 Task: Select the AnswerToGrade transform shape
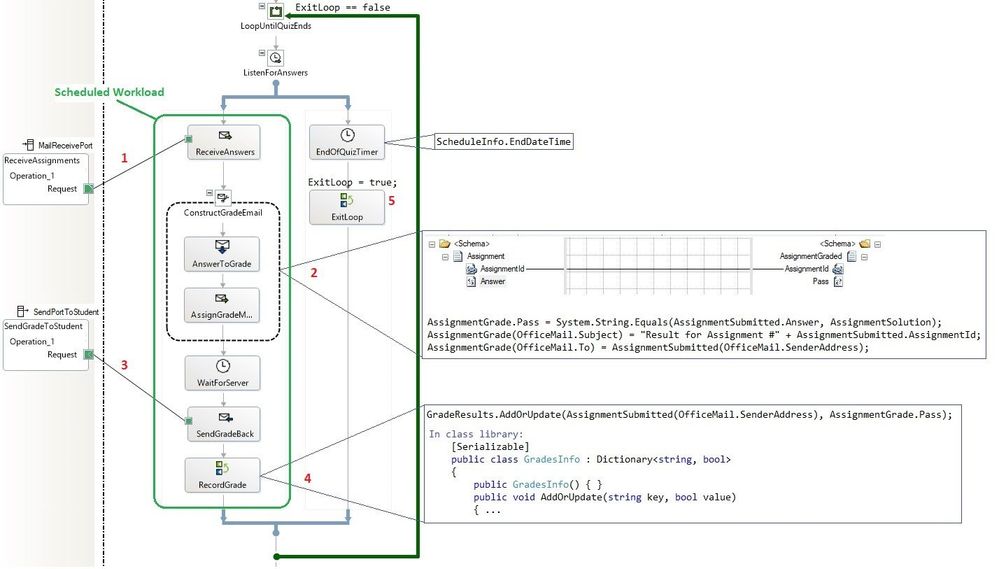coord(222,254)
